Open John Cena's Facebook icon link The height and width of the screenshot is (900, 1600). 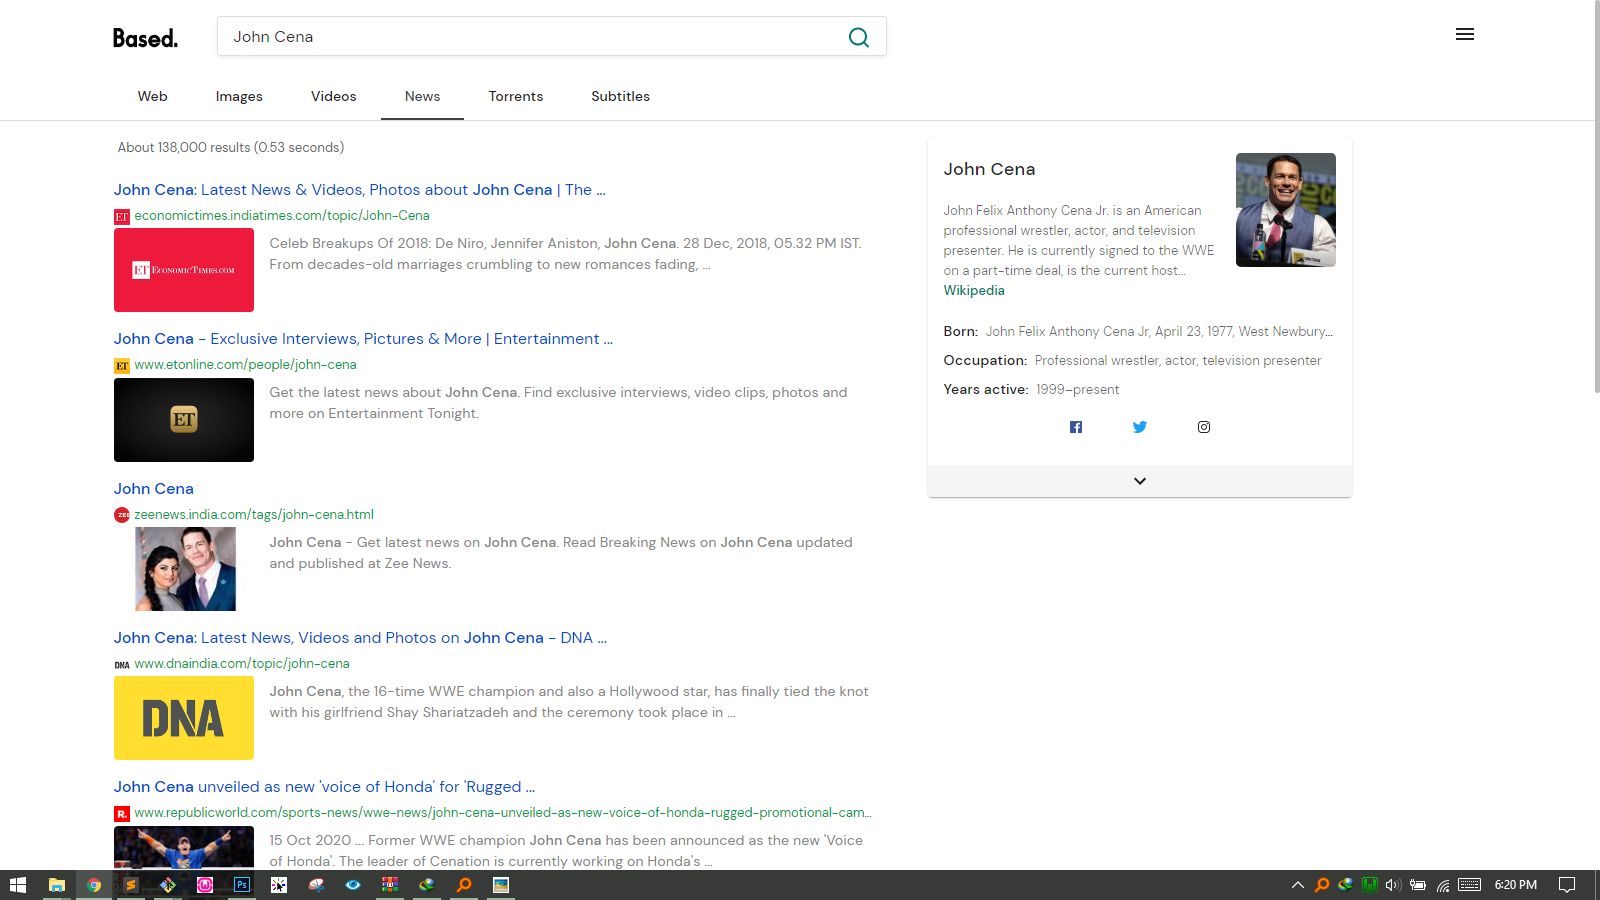pyautogui.click(x=1076, y=427)
